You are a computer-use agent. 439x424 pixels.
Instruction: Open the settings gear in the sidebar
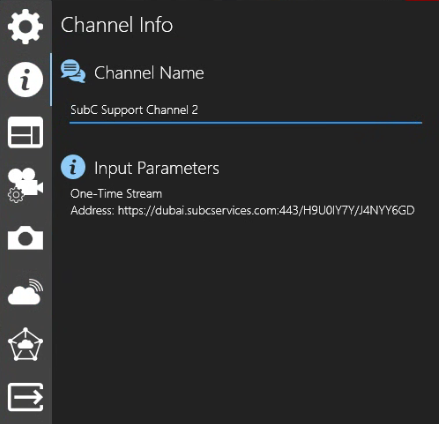click(25, 26)
